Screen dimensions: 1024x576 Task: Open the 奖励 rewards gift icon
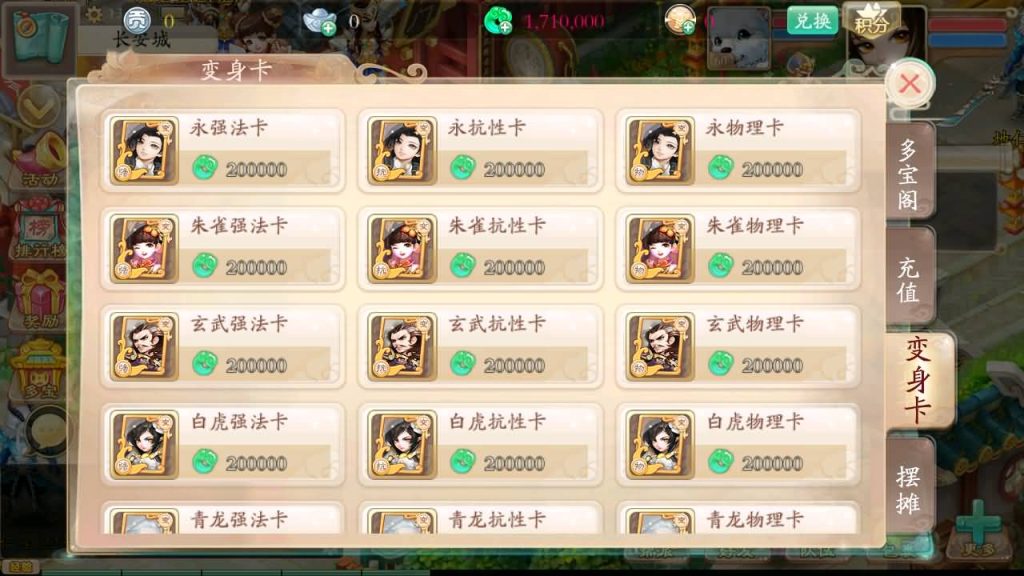click(40, 299)
